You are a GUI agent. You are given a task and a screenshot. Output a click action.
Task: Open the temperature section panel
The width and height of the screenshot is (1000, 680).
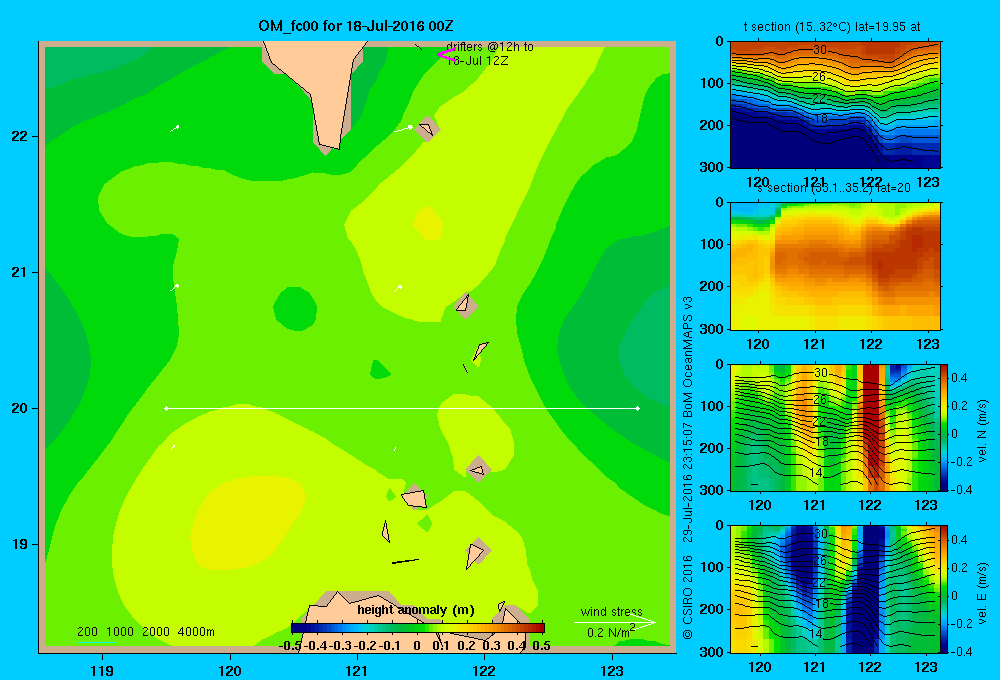[835, 105]
